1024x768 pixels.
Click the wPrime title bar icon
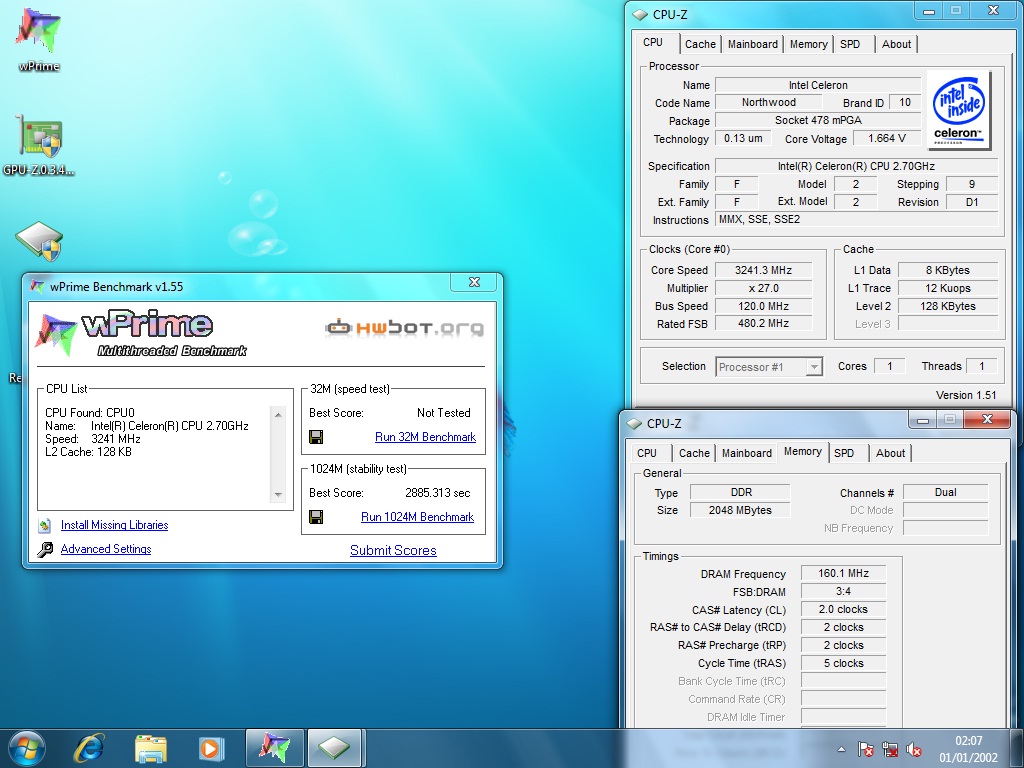click(38, 286)
